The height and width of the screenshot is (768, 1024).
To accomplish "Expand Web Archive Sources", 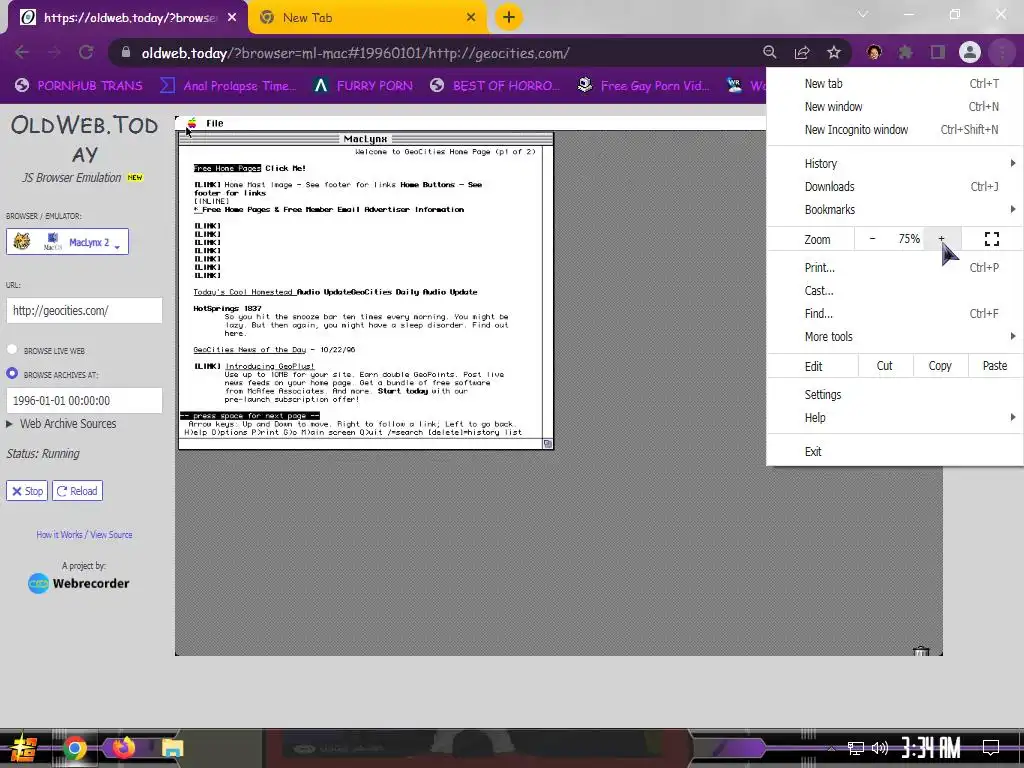I will click(x=61, y=424).
